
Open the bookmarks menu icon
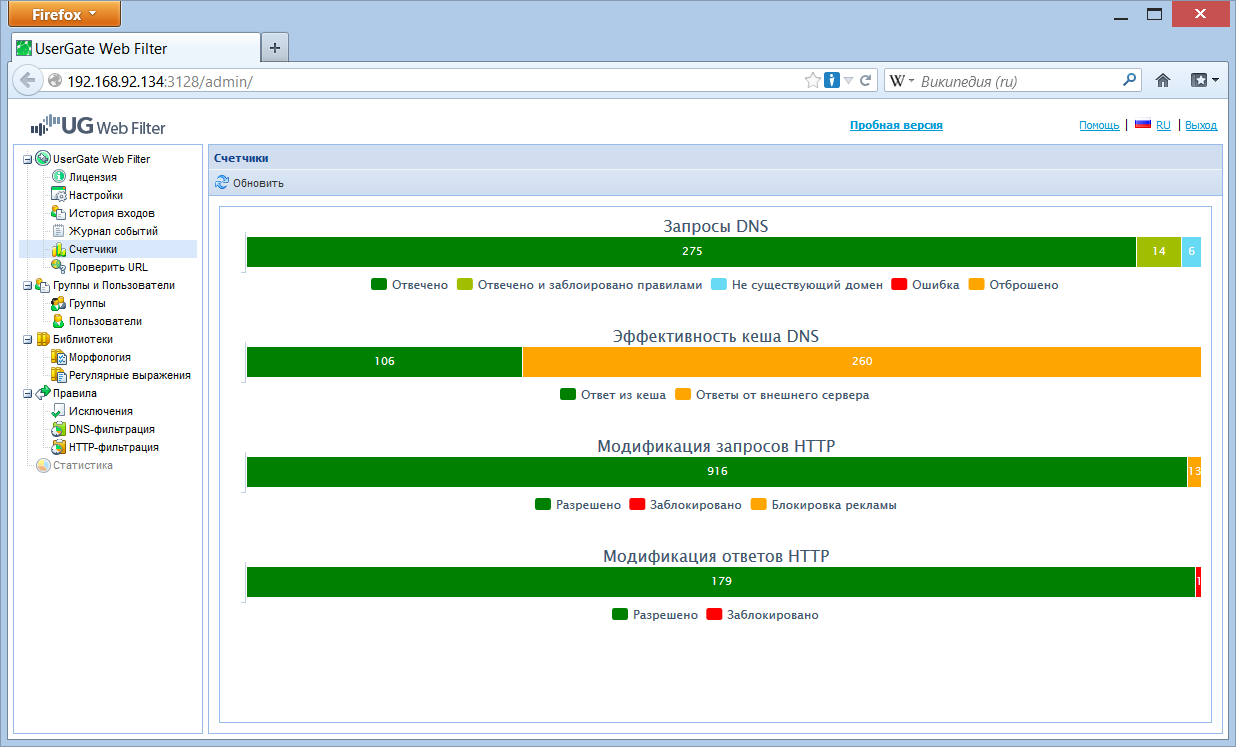click(x=1199, y=80)
